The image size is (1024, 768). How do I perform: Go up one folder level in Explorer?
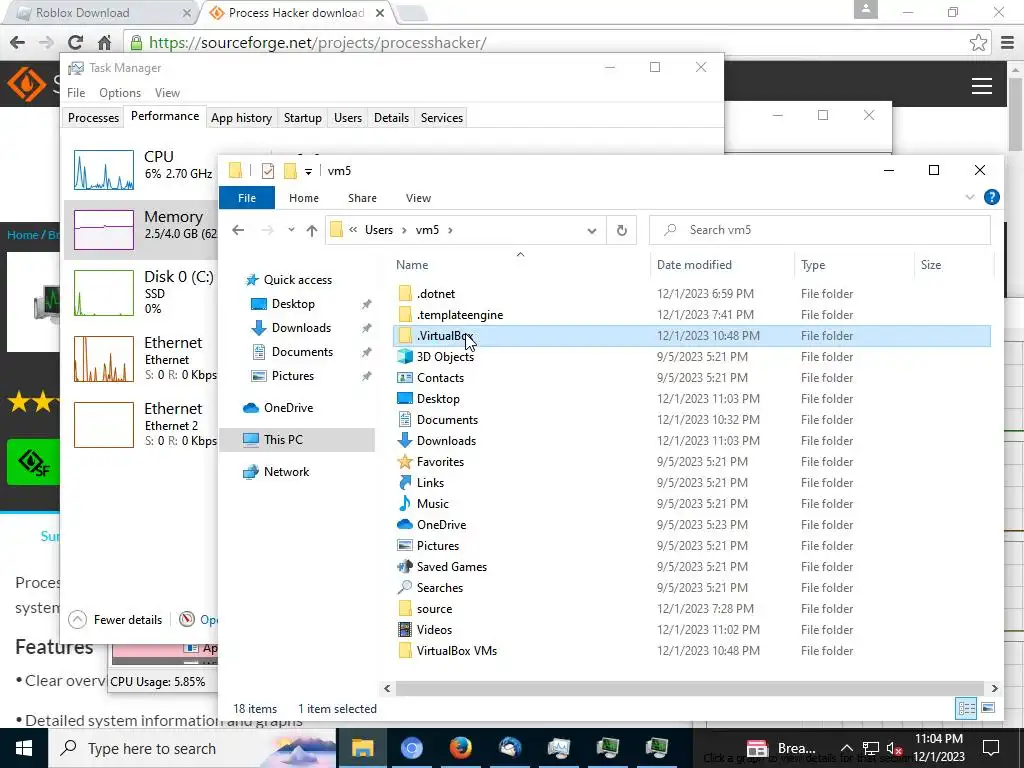click(312, 230)
